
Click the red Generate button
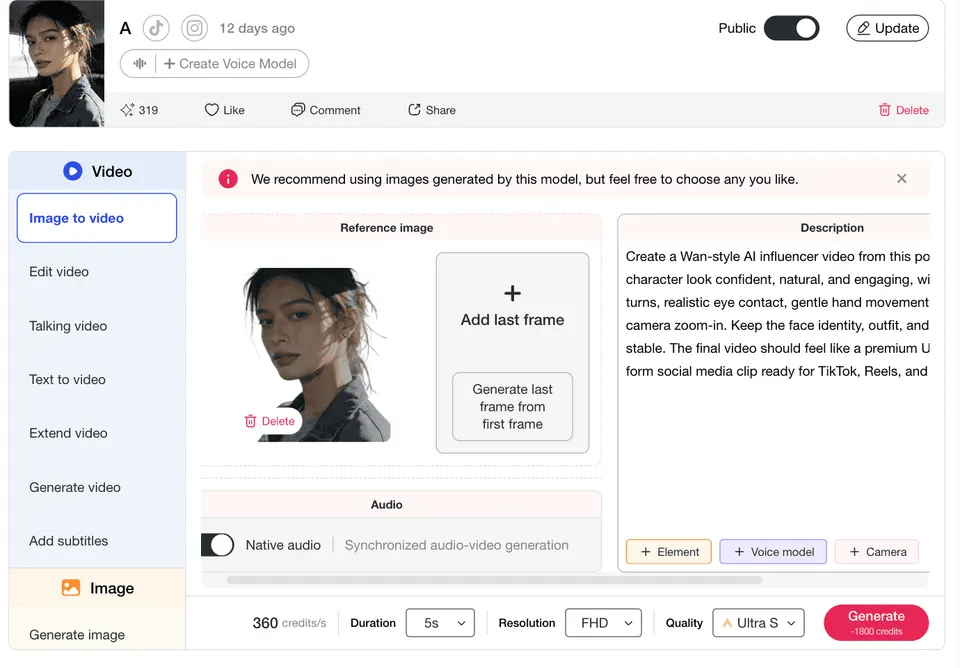876,623
